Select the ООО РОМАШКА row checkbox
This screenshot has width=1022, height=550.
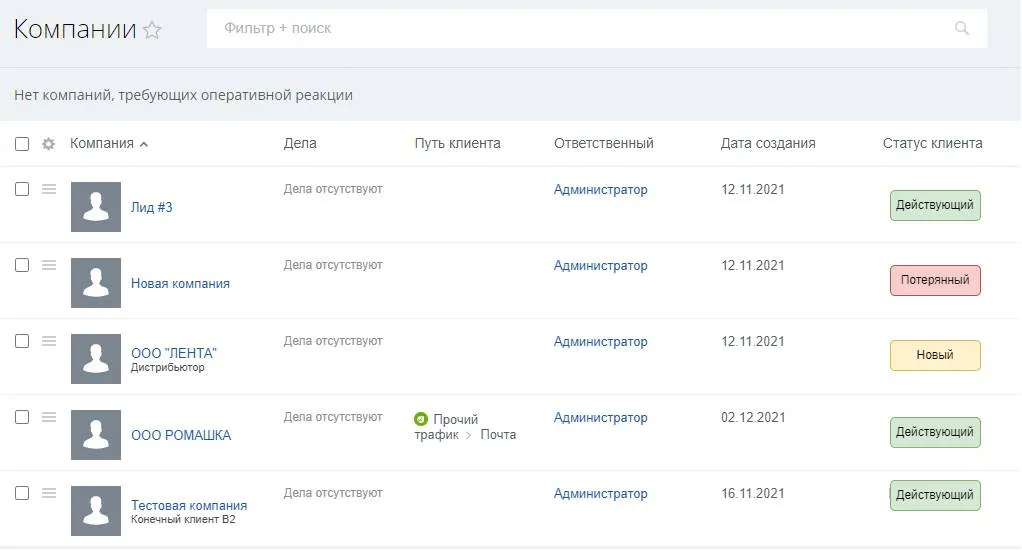22,417
